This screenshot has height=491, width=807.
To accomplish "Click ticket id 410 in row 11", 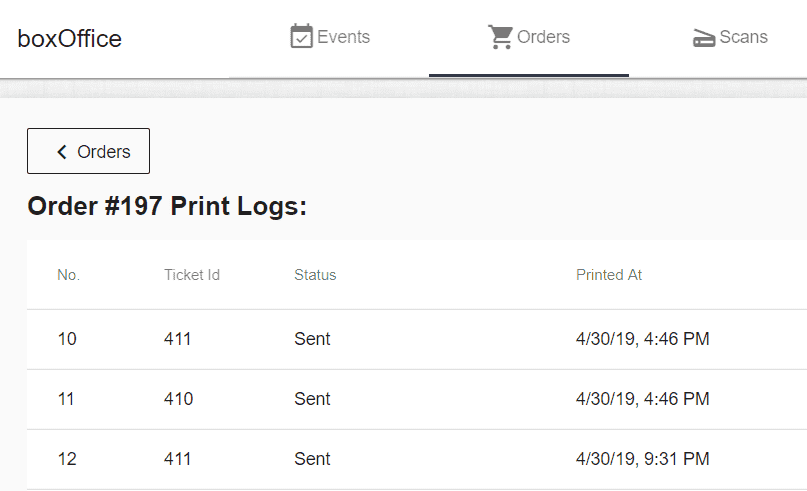I will 179,399.
